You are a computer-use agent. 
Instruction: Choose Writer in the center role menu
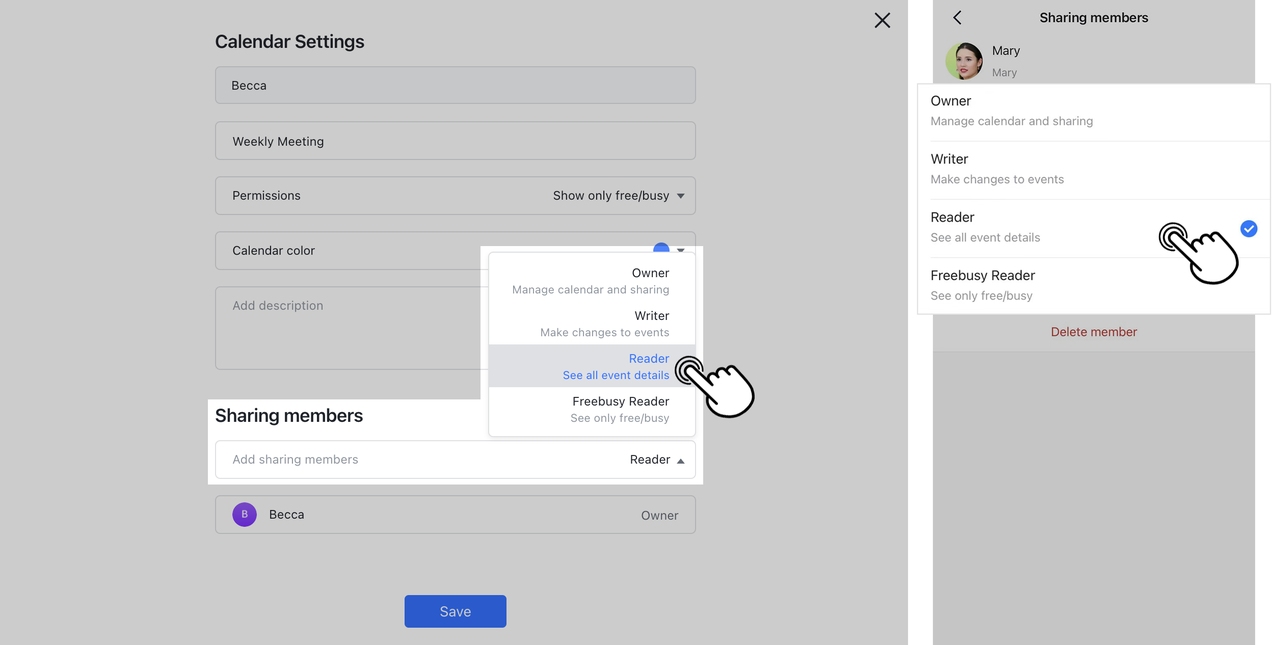click(x=591, y=323)
